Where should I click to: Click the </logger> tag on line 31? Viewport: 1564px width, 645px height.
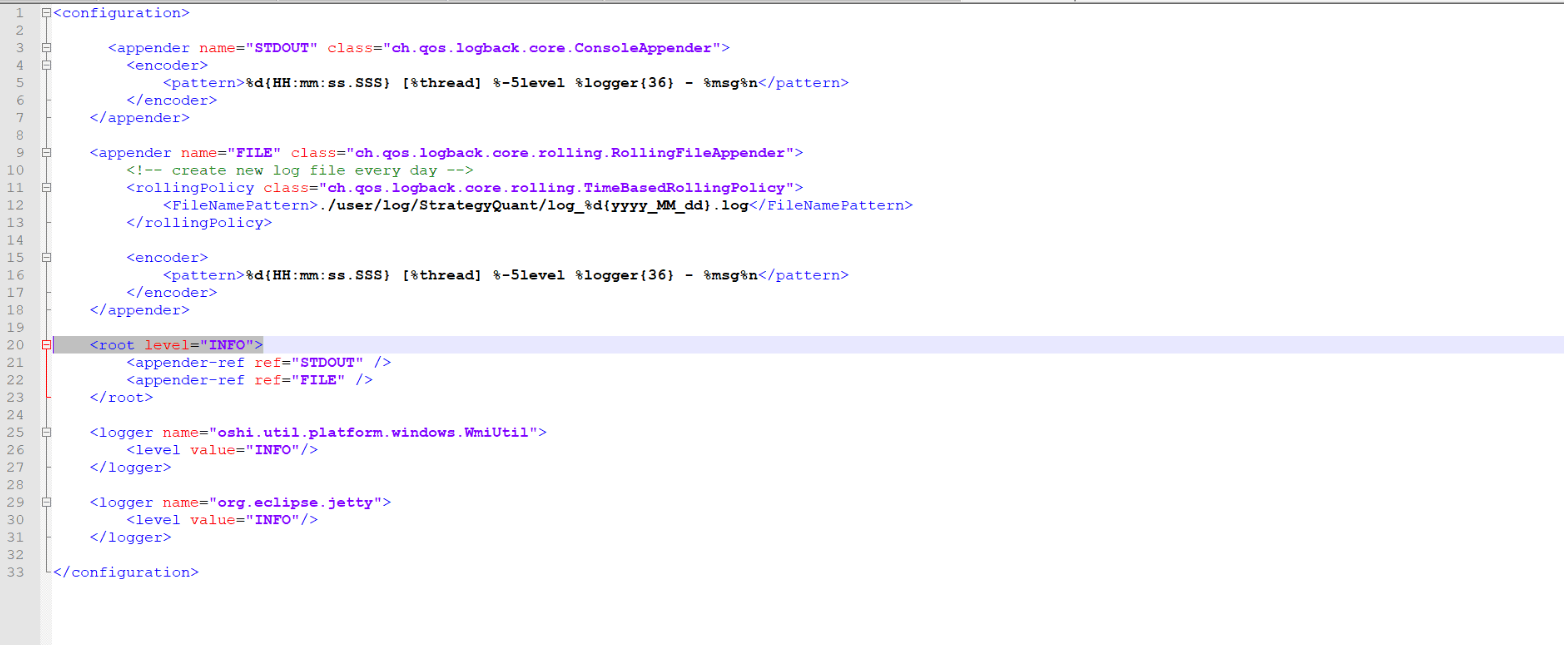tap(130, 538)
